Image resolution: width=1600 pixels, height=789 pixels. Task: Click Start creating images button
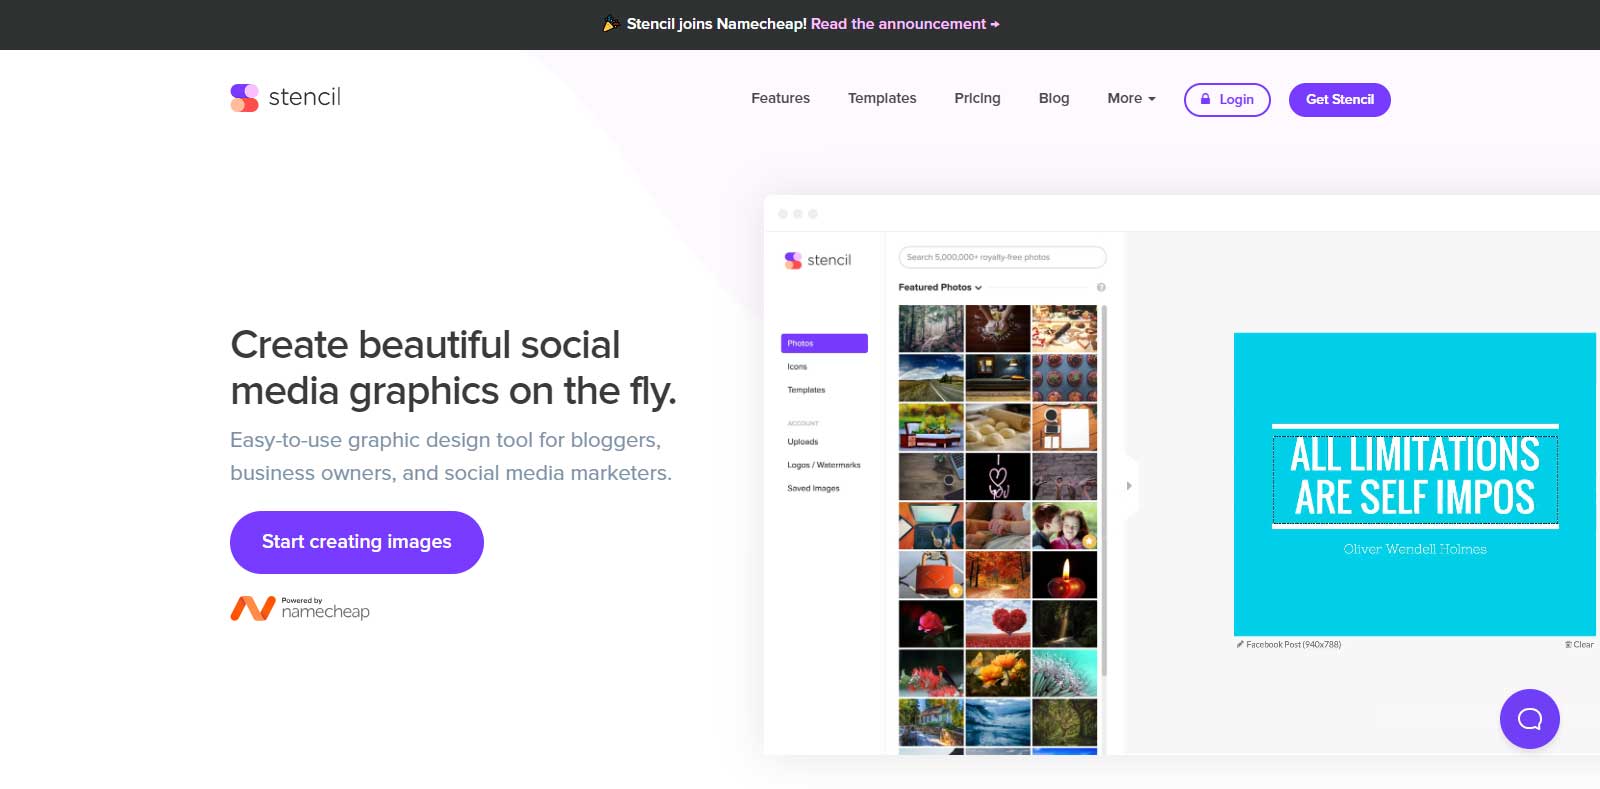[x=357, y=542]
